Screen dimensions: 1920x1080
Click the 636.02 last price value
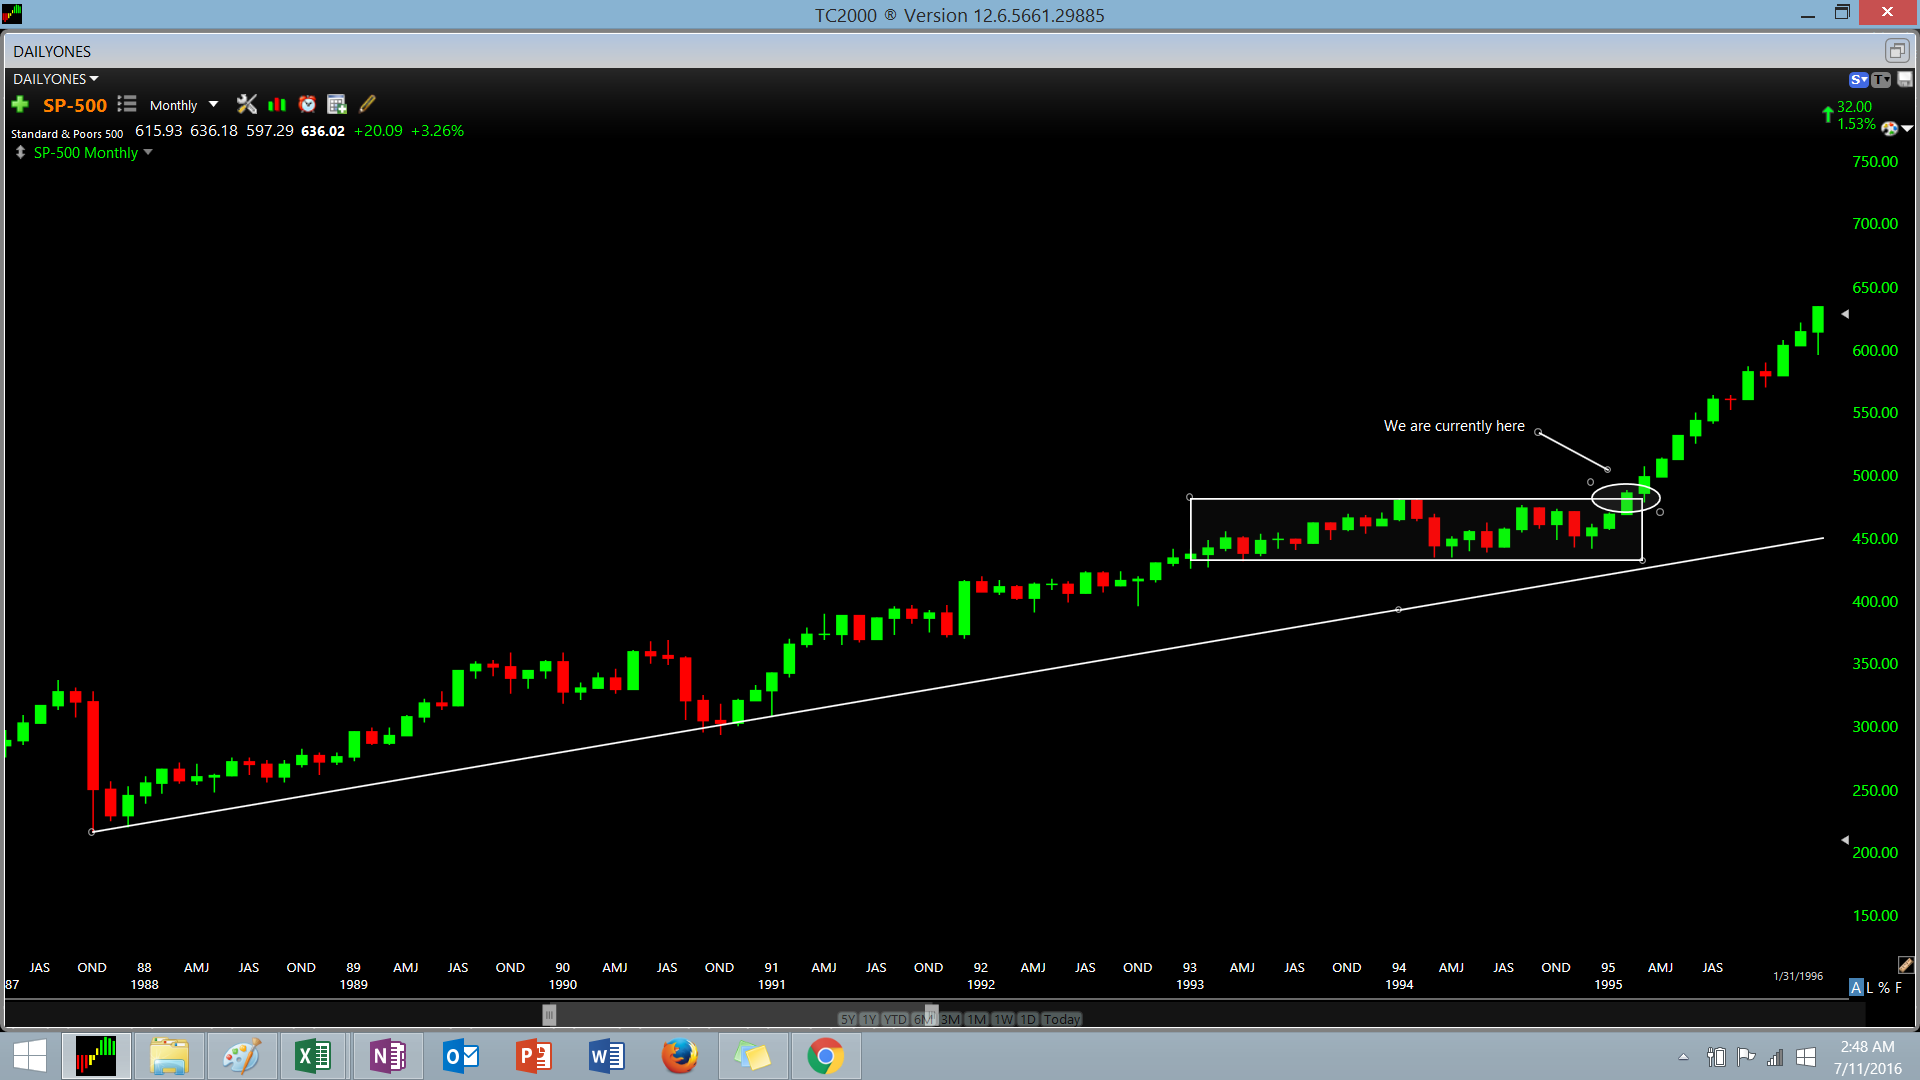(323, 131)
